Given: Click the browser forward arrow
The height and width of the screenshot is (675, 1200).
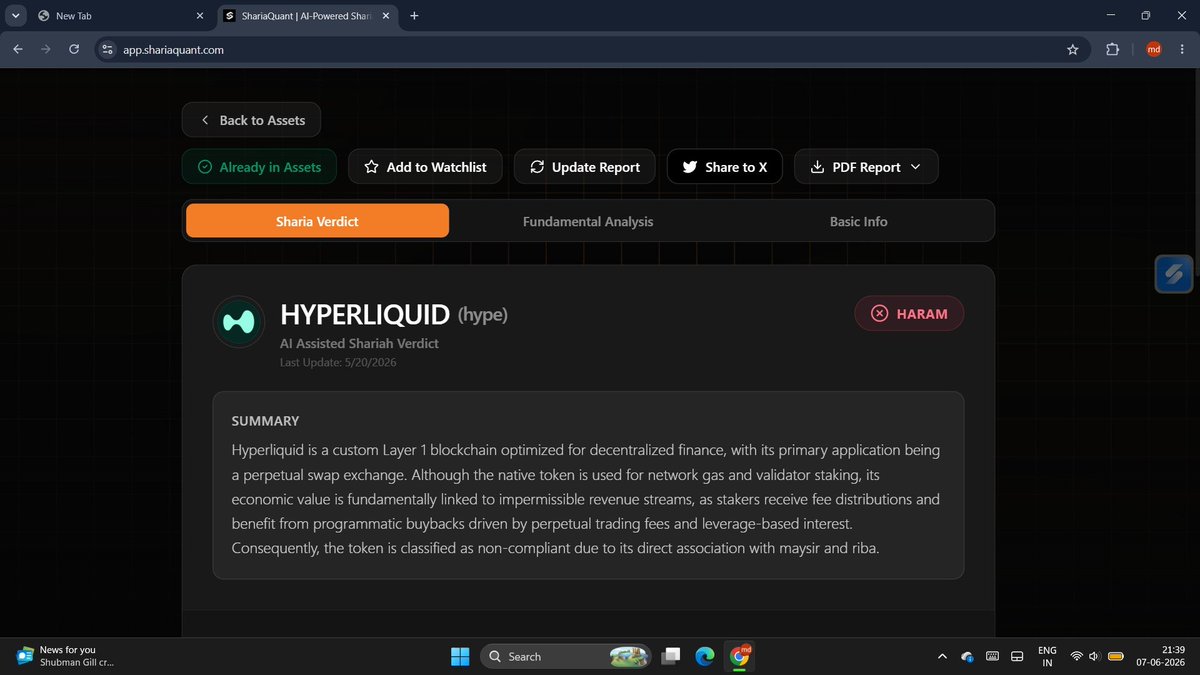Looking at the screenshot, I should 46,49.
